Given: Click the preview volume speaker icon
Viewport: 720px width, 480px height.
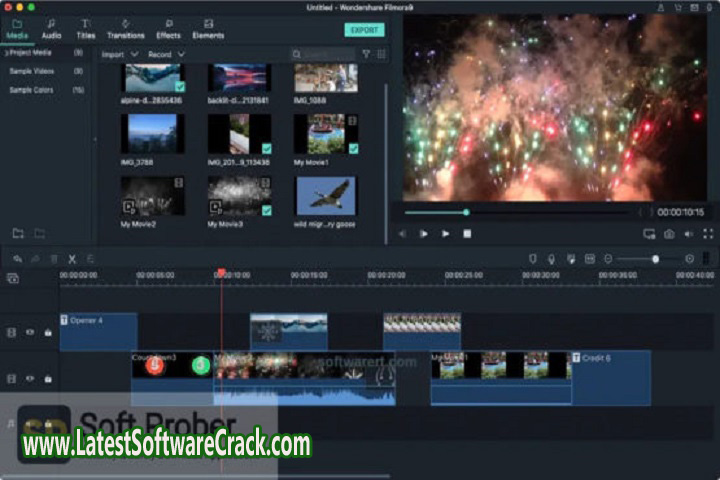Looking at the screenshot, I should 689,234.
